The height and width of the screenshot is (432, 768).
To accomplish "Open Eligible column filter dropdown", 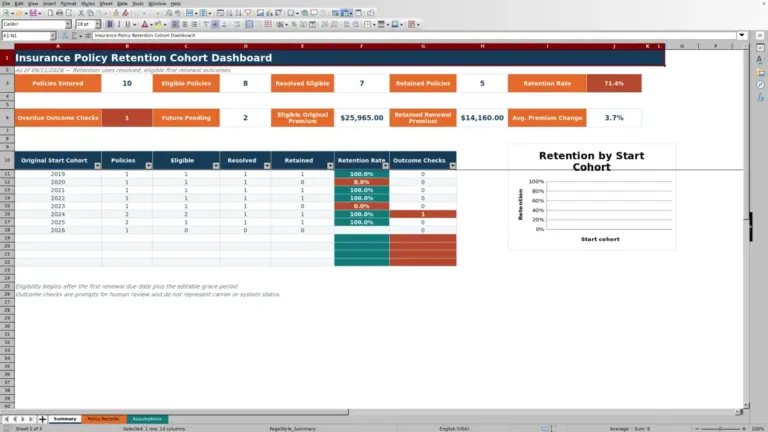I will (216, 166).
